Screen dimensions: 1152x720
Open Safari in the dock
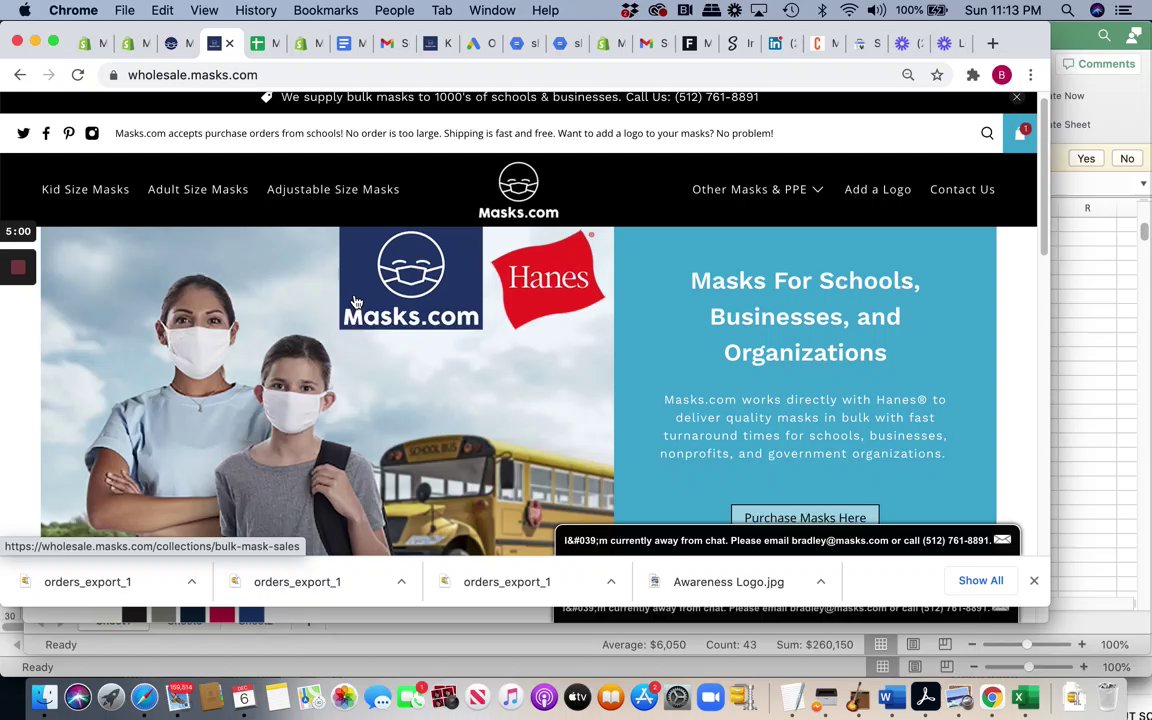pyautogui.click(x=145, y=696)
